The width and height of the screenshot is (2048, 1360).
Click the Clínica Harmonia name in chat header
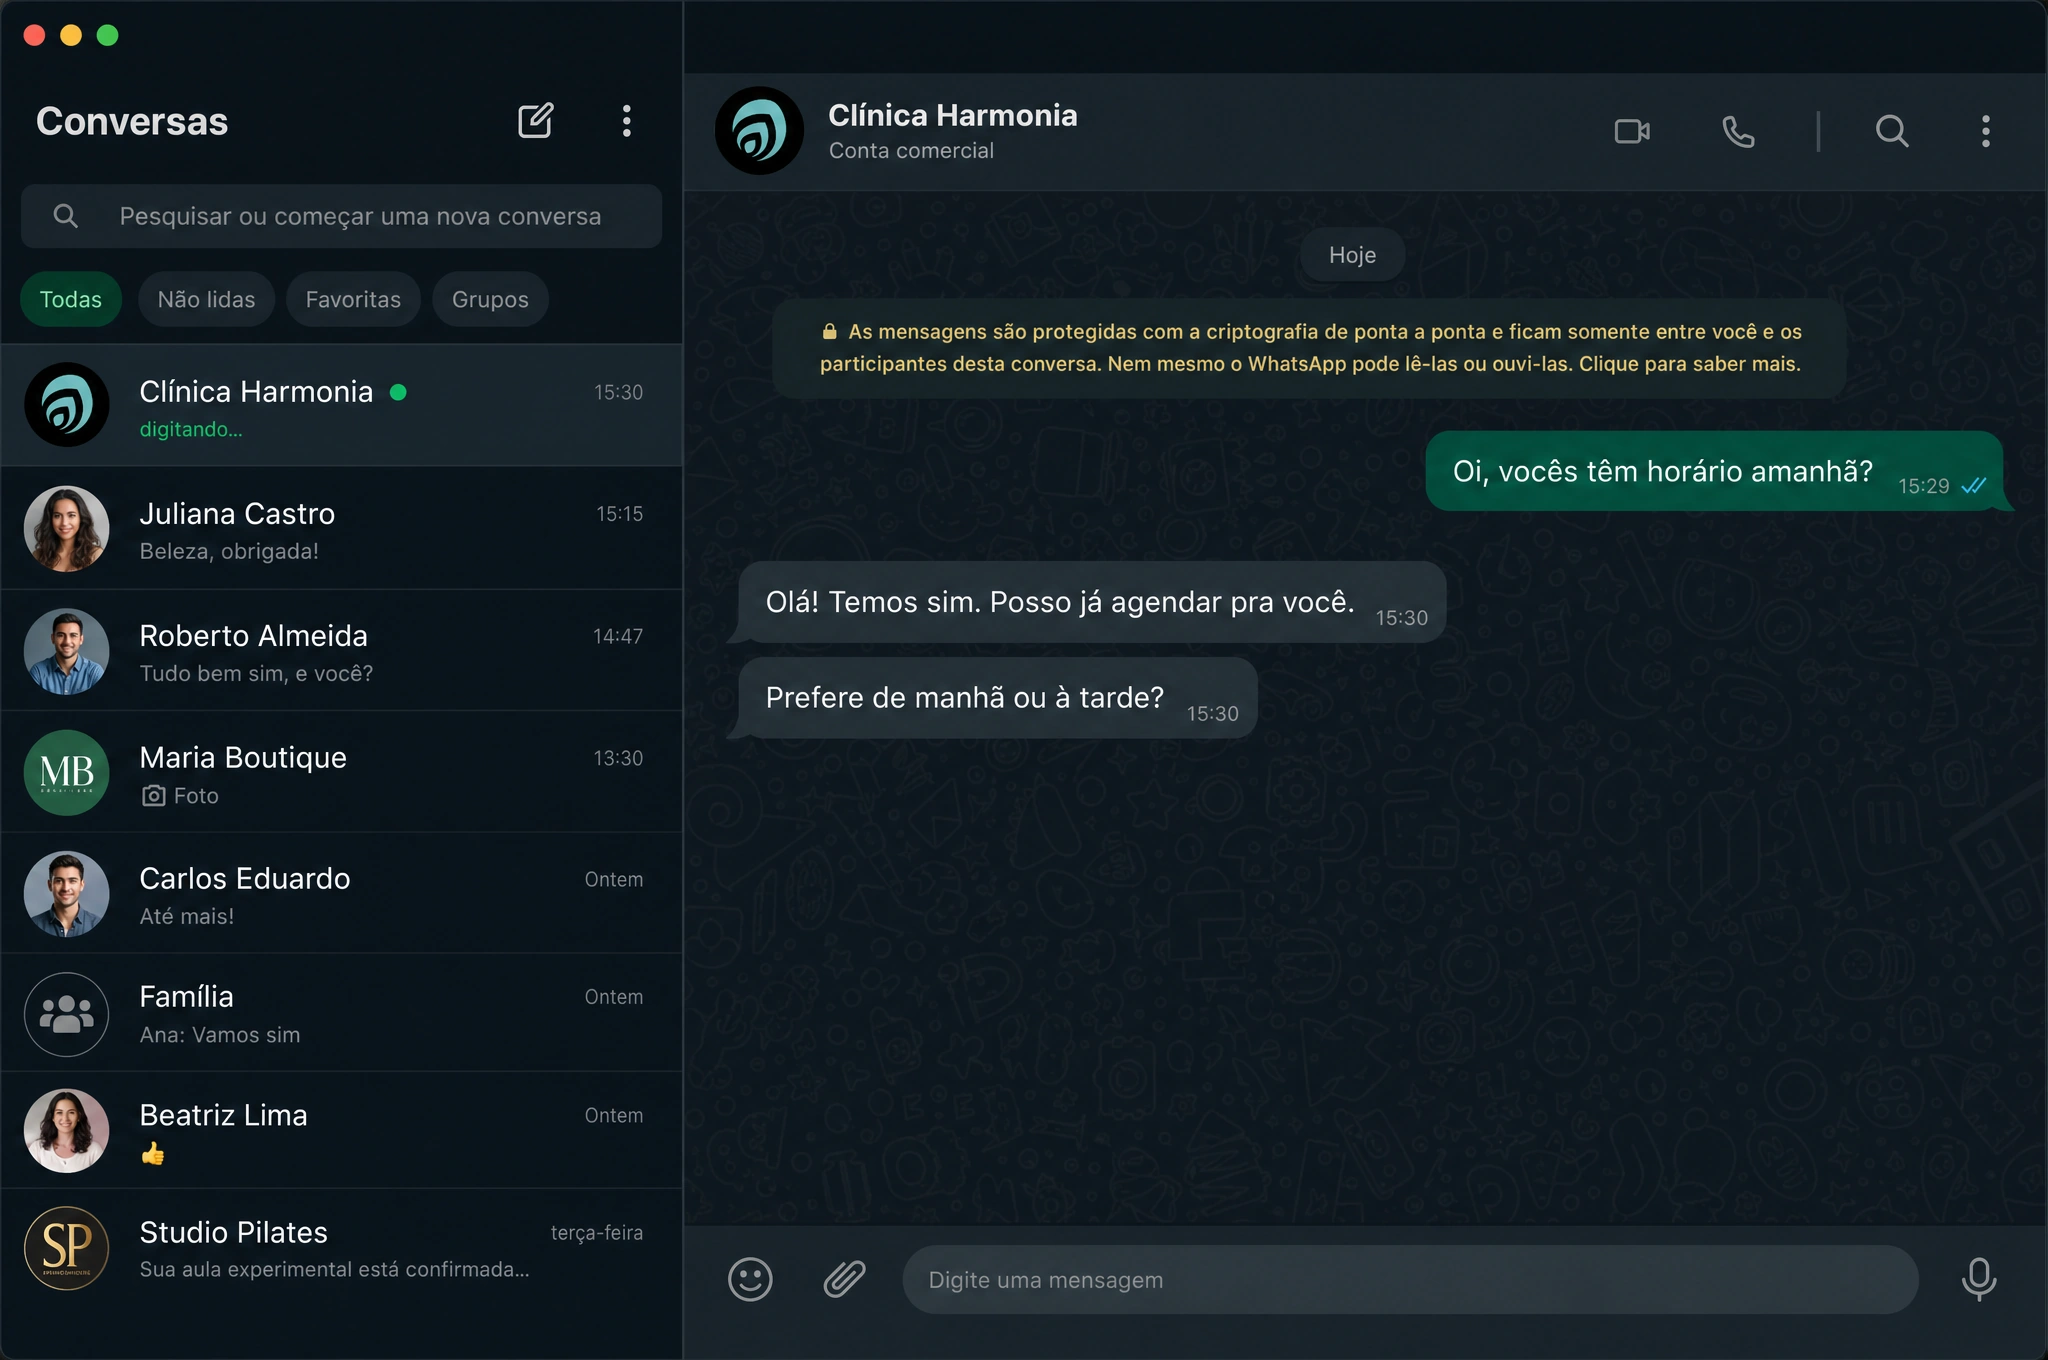point(952,116)
